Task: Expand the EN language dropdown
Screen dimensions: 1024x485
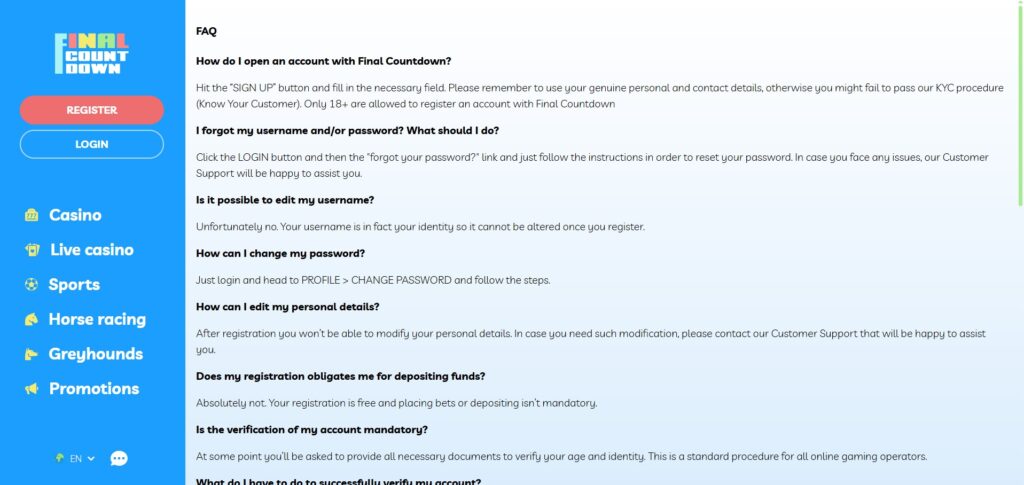Action: [x=81, y=458]
